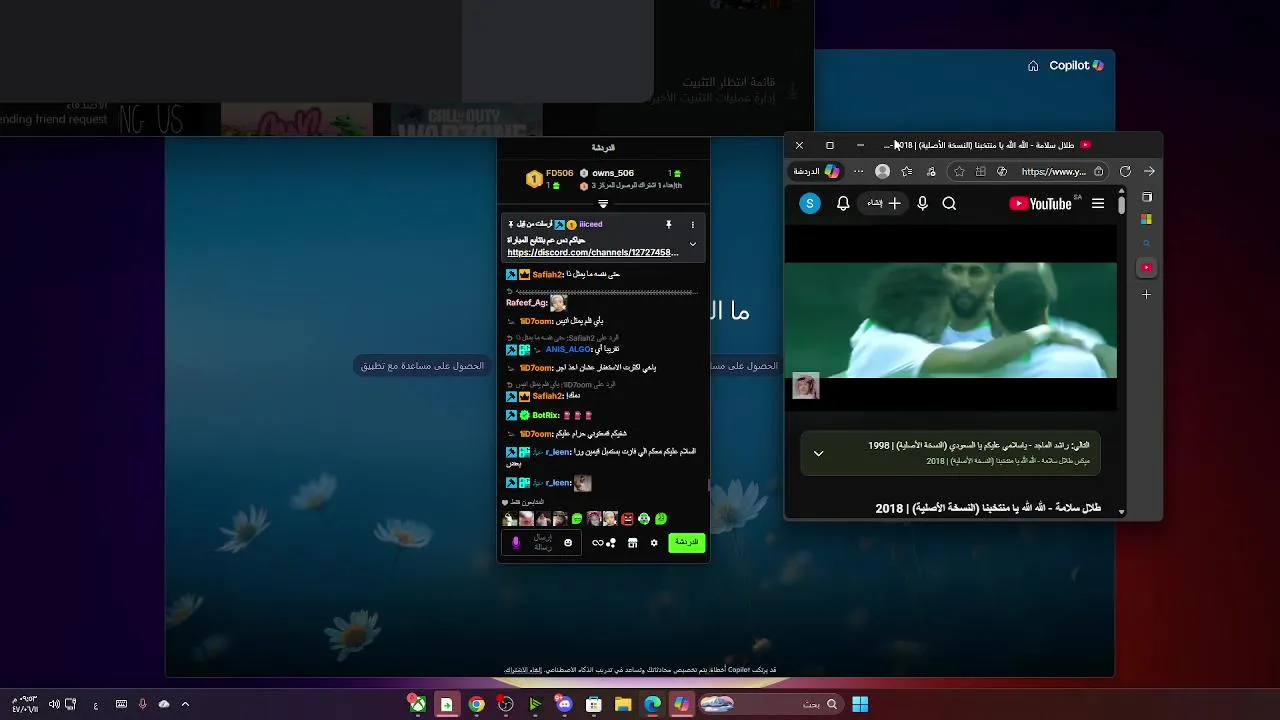Open Microsoft 365 icon in Edge sidebar
1280x720 pixels.
pos(1147,220)
